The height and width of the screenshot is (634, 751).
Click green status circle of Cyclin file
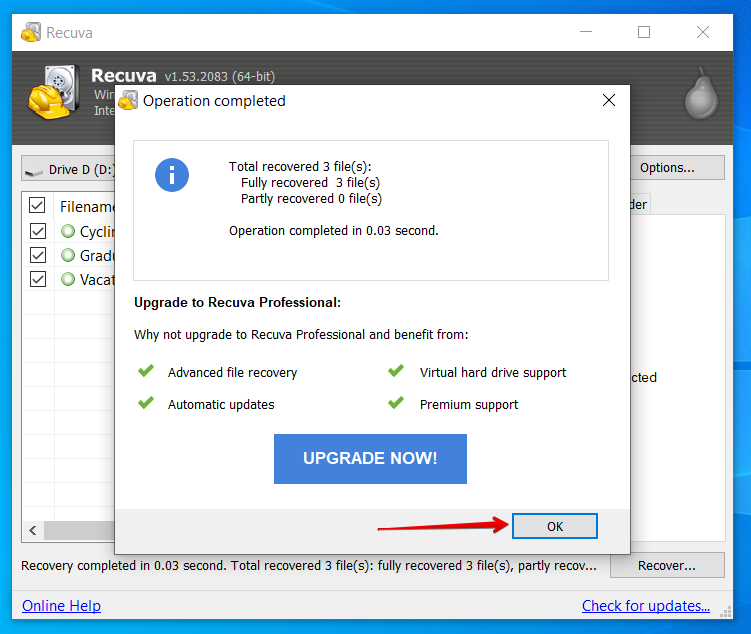(x=68, y=231)
